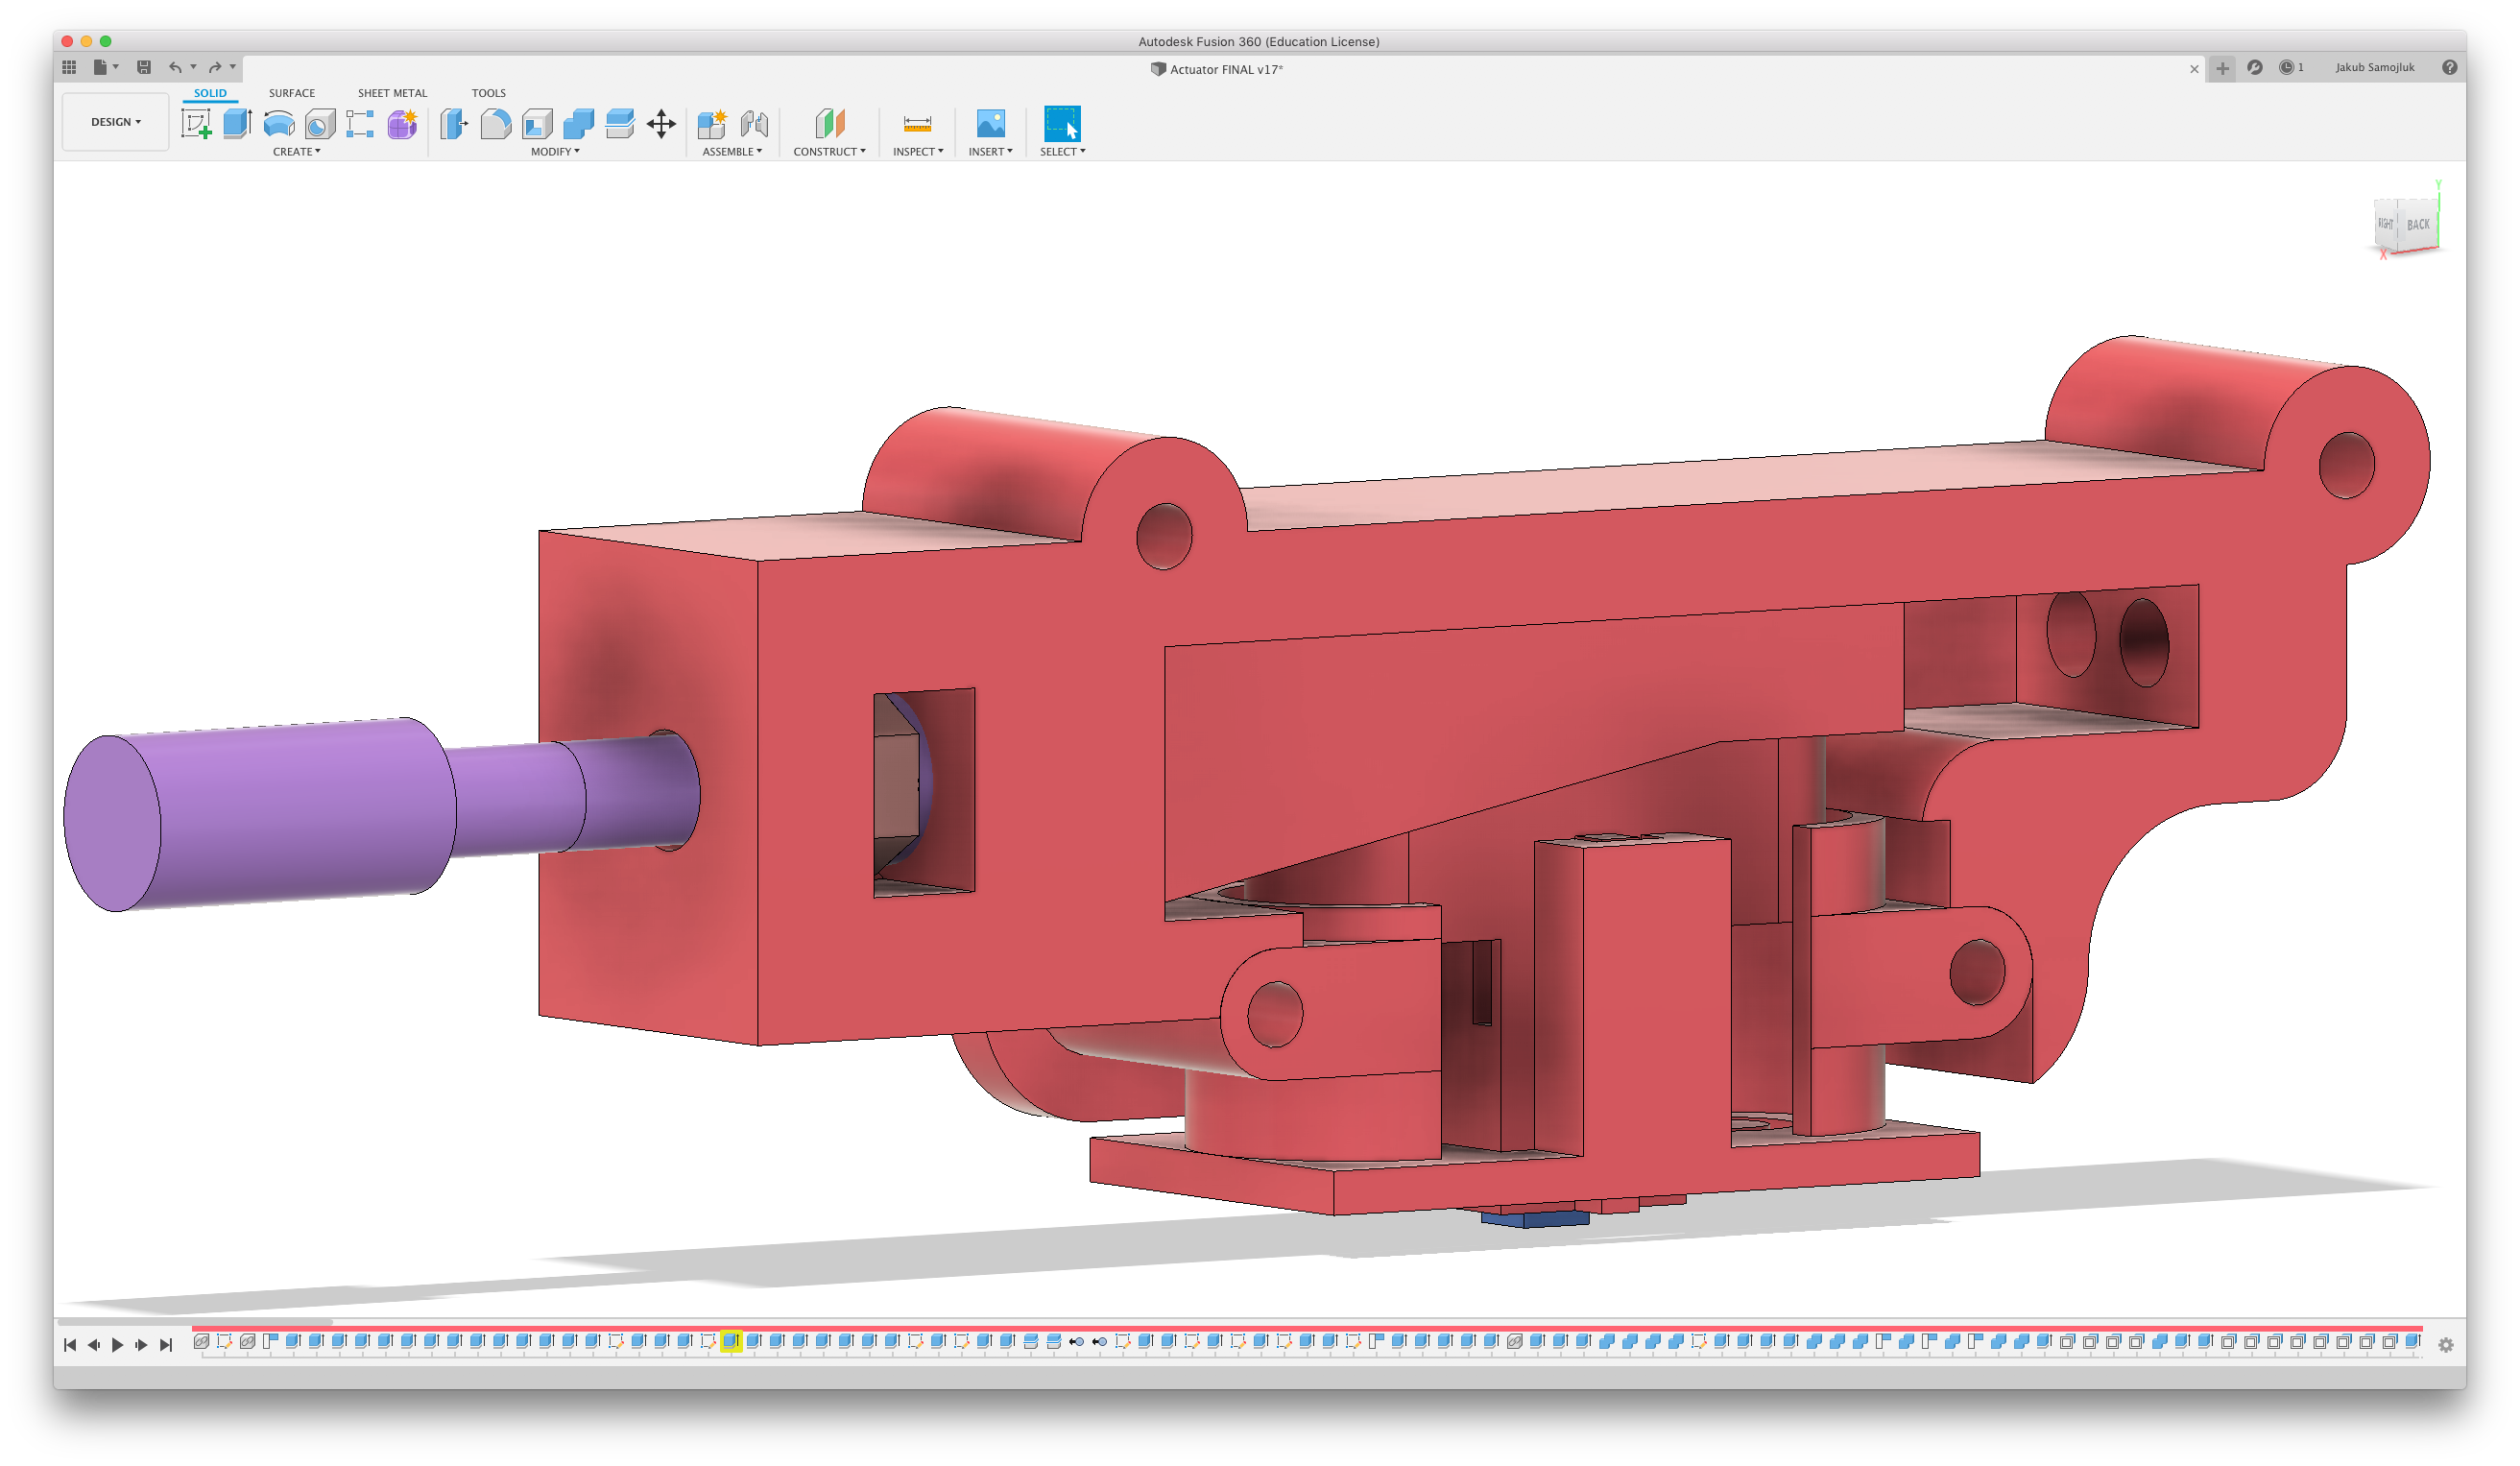
Task: Switch to the SURFACE tab
Action: (x=291, y=93)
